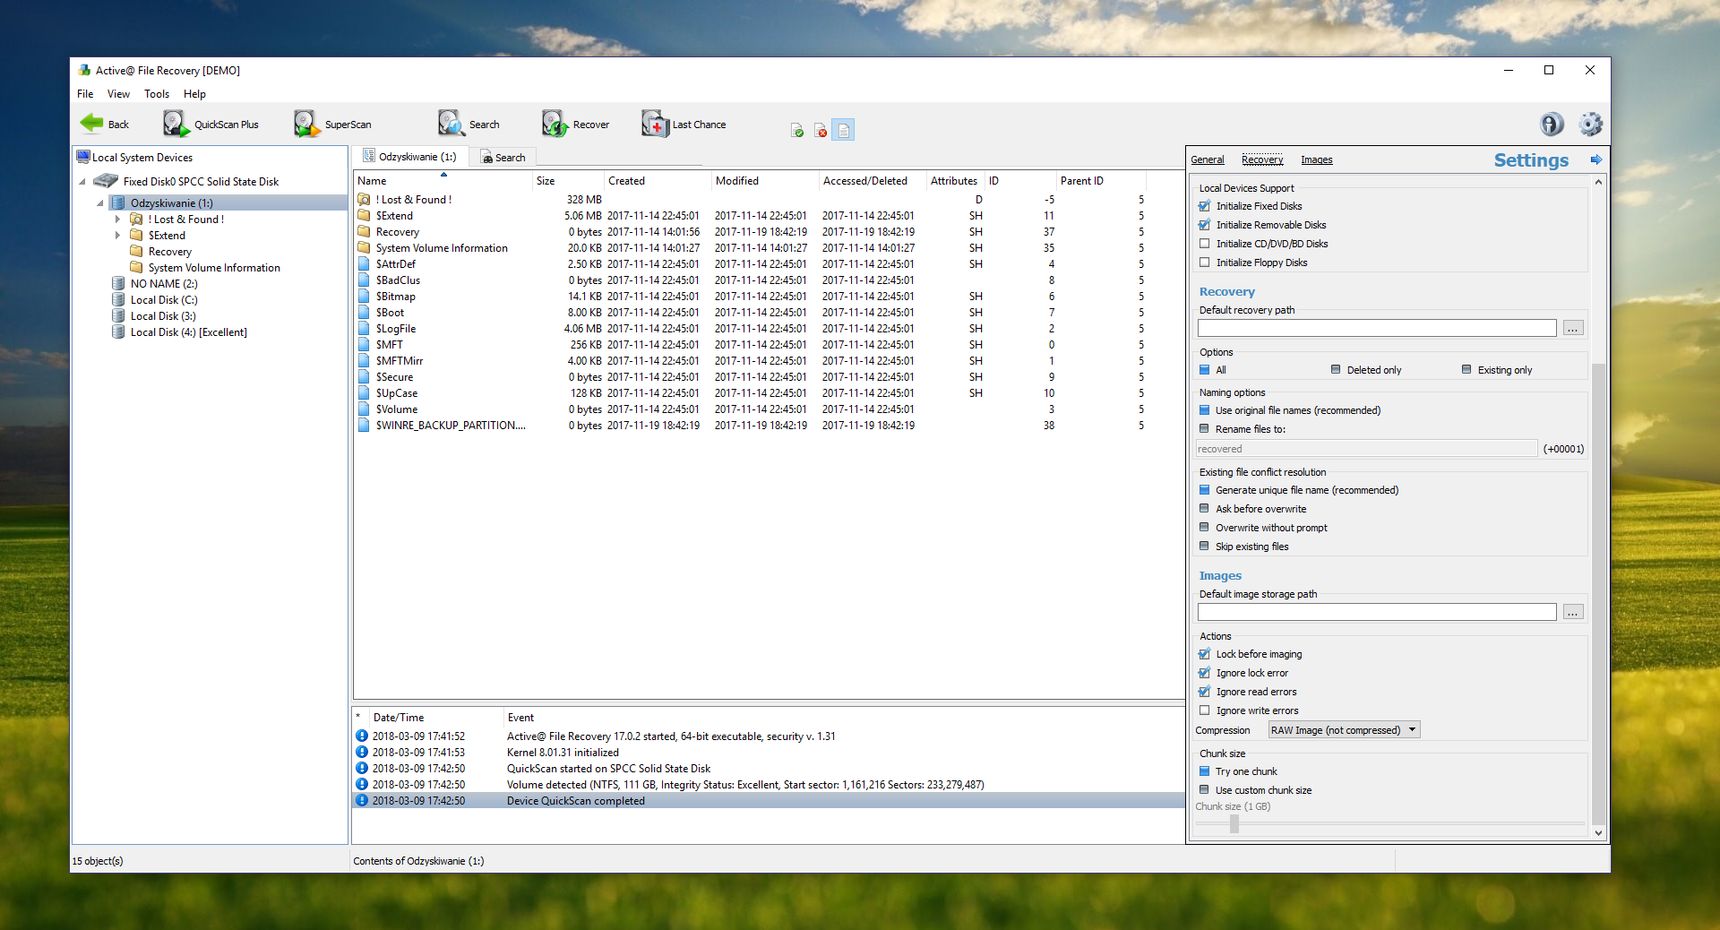Image resolution: width=1720 pixels, height=930 pixels.
Task: Open the View menu
Action: (118, 94)
